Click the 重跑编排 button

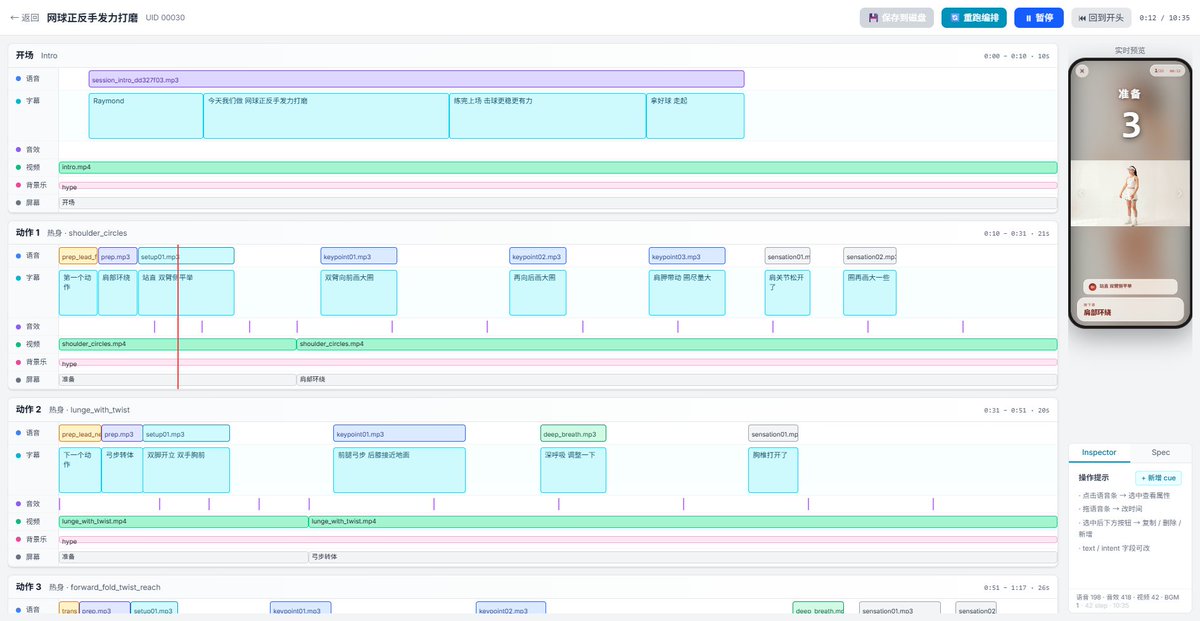(974, 18)
